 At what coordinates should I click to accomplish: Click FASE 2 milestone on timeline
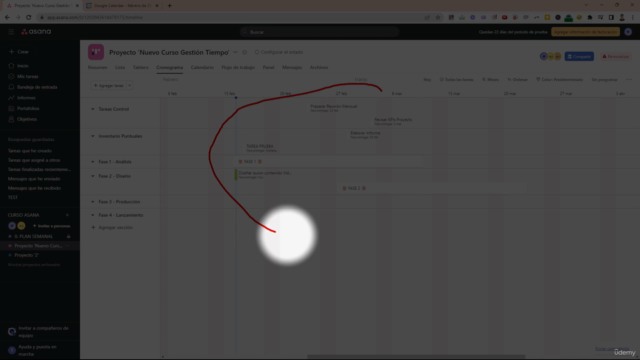click(x=354, y=188)
